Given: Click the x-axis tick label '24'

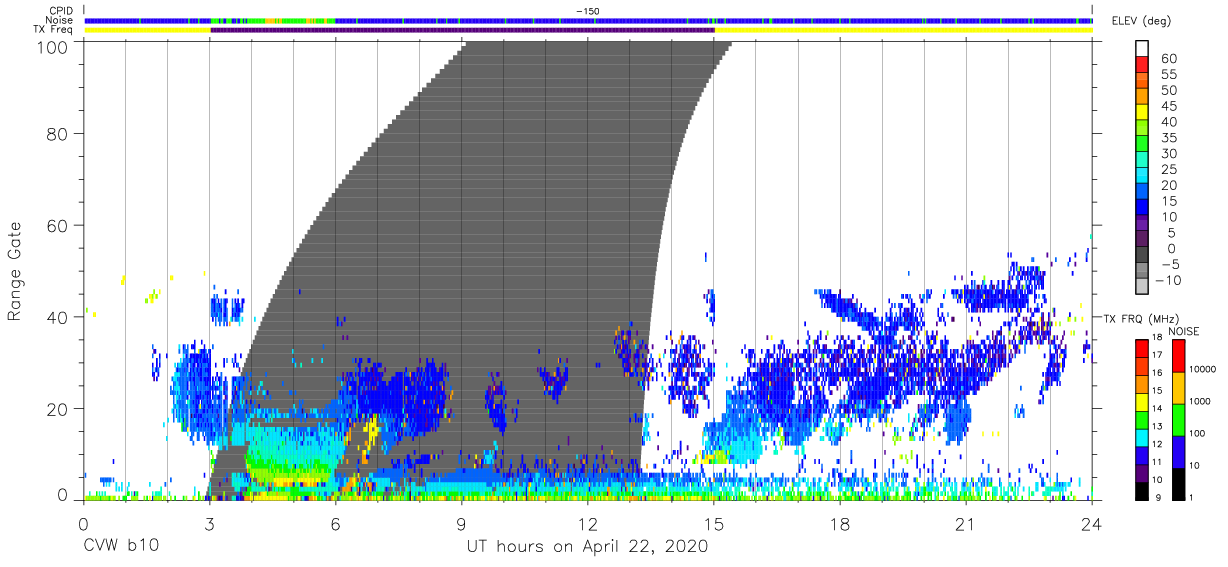Looking at the screenshot, I should pos(1092,524).
